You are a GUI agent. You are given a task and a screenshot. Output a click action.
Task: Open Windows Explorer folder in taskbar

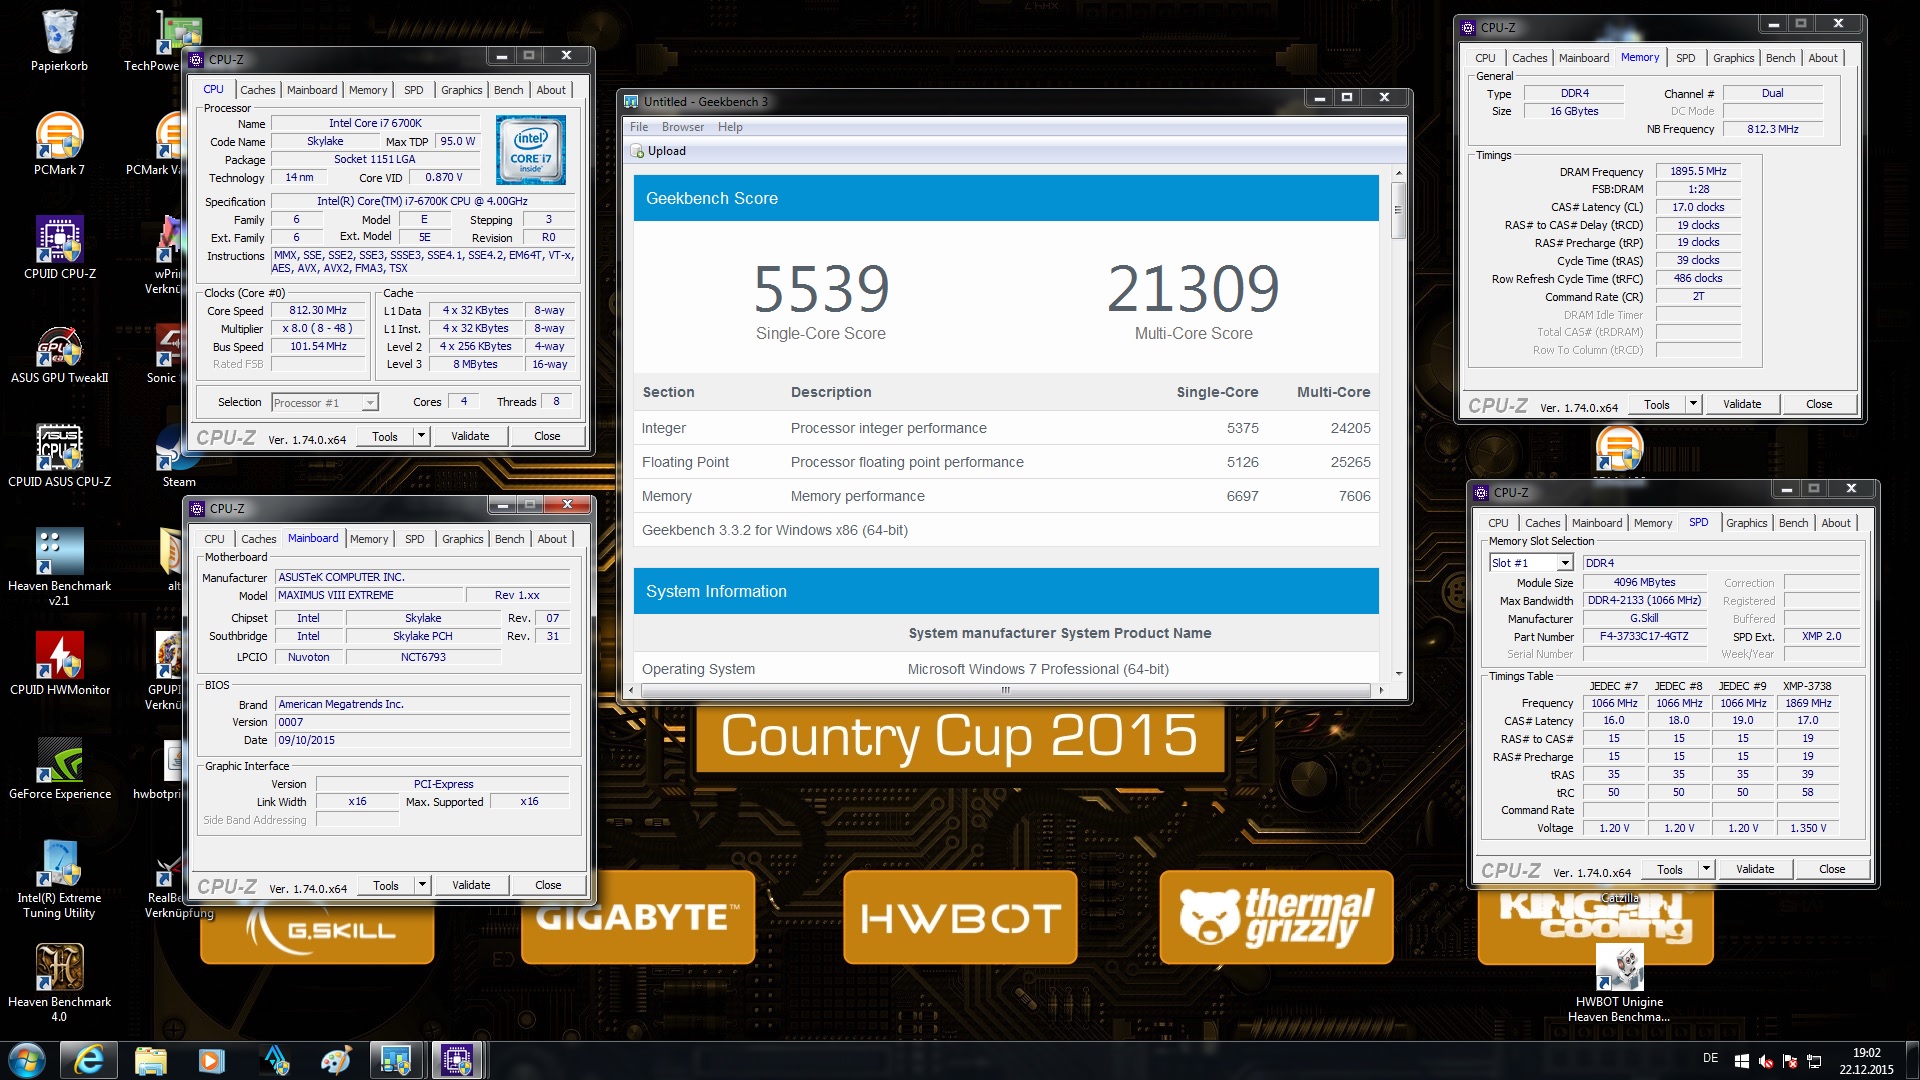tap(150, 1060)
